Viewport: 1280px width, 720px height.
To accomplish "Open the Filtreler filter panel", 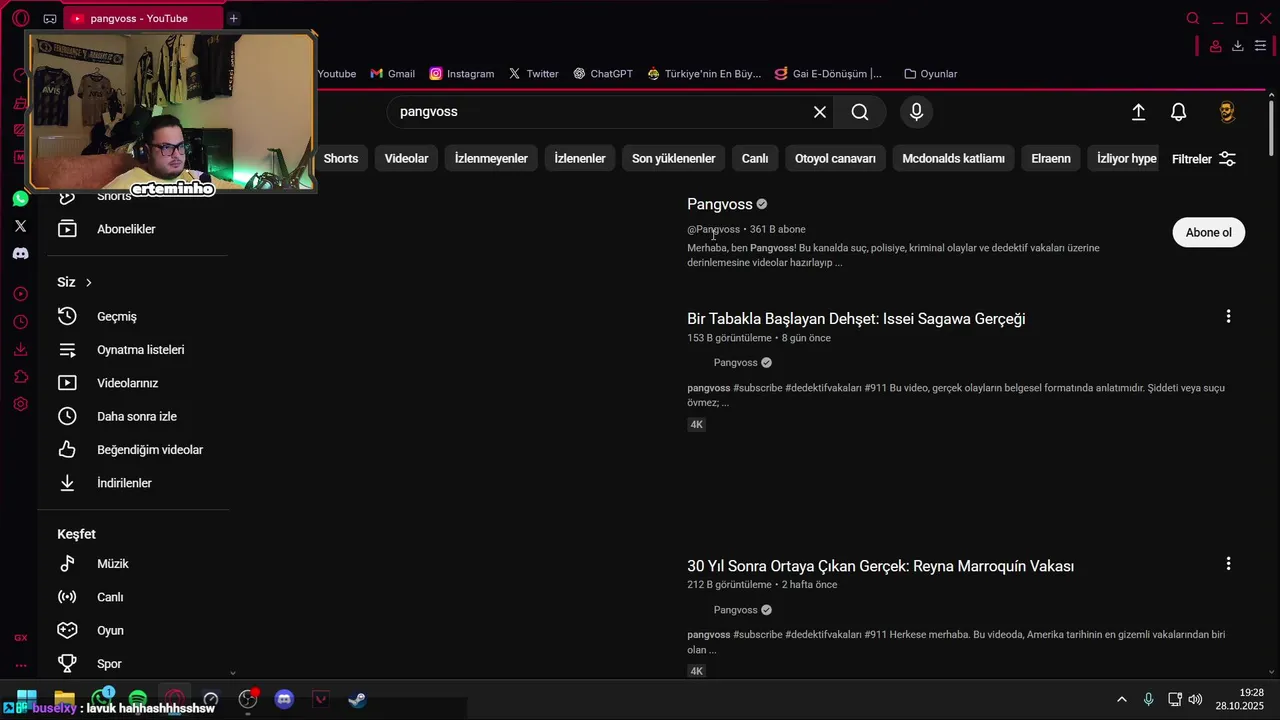I will pyautogui.click(x=1204, y=159).
